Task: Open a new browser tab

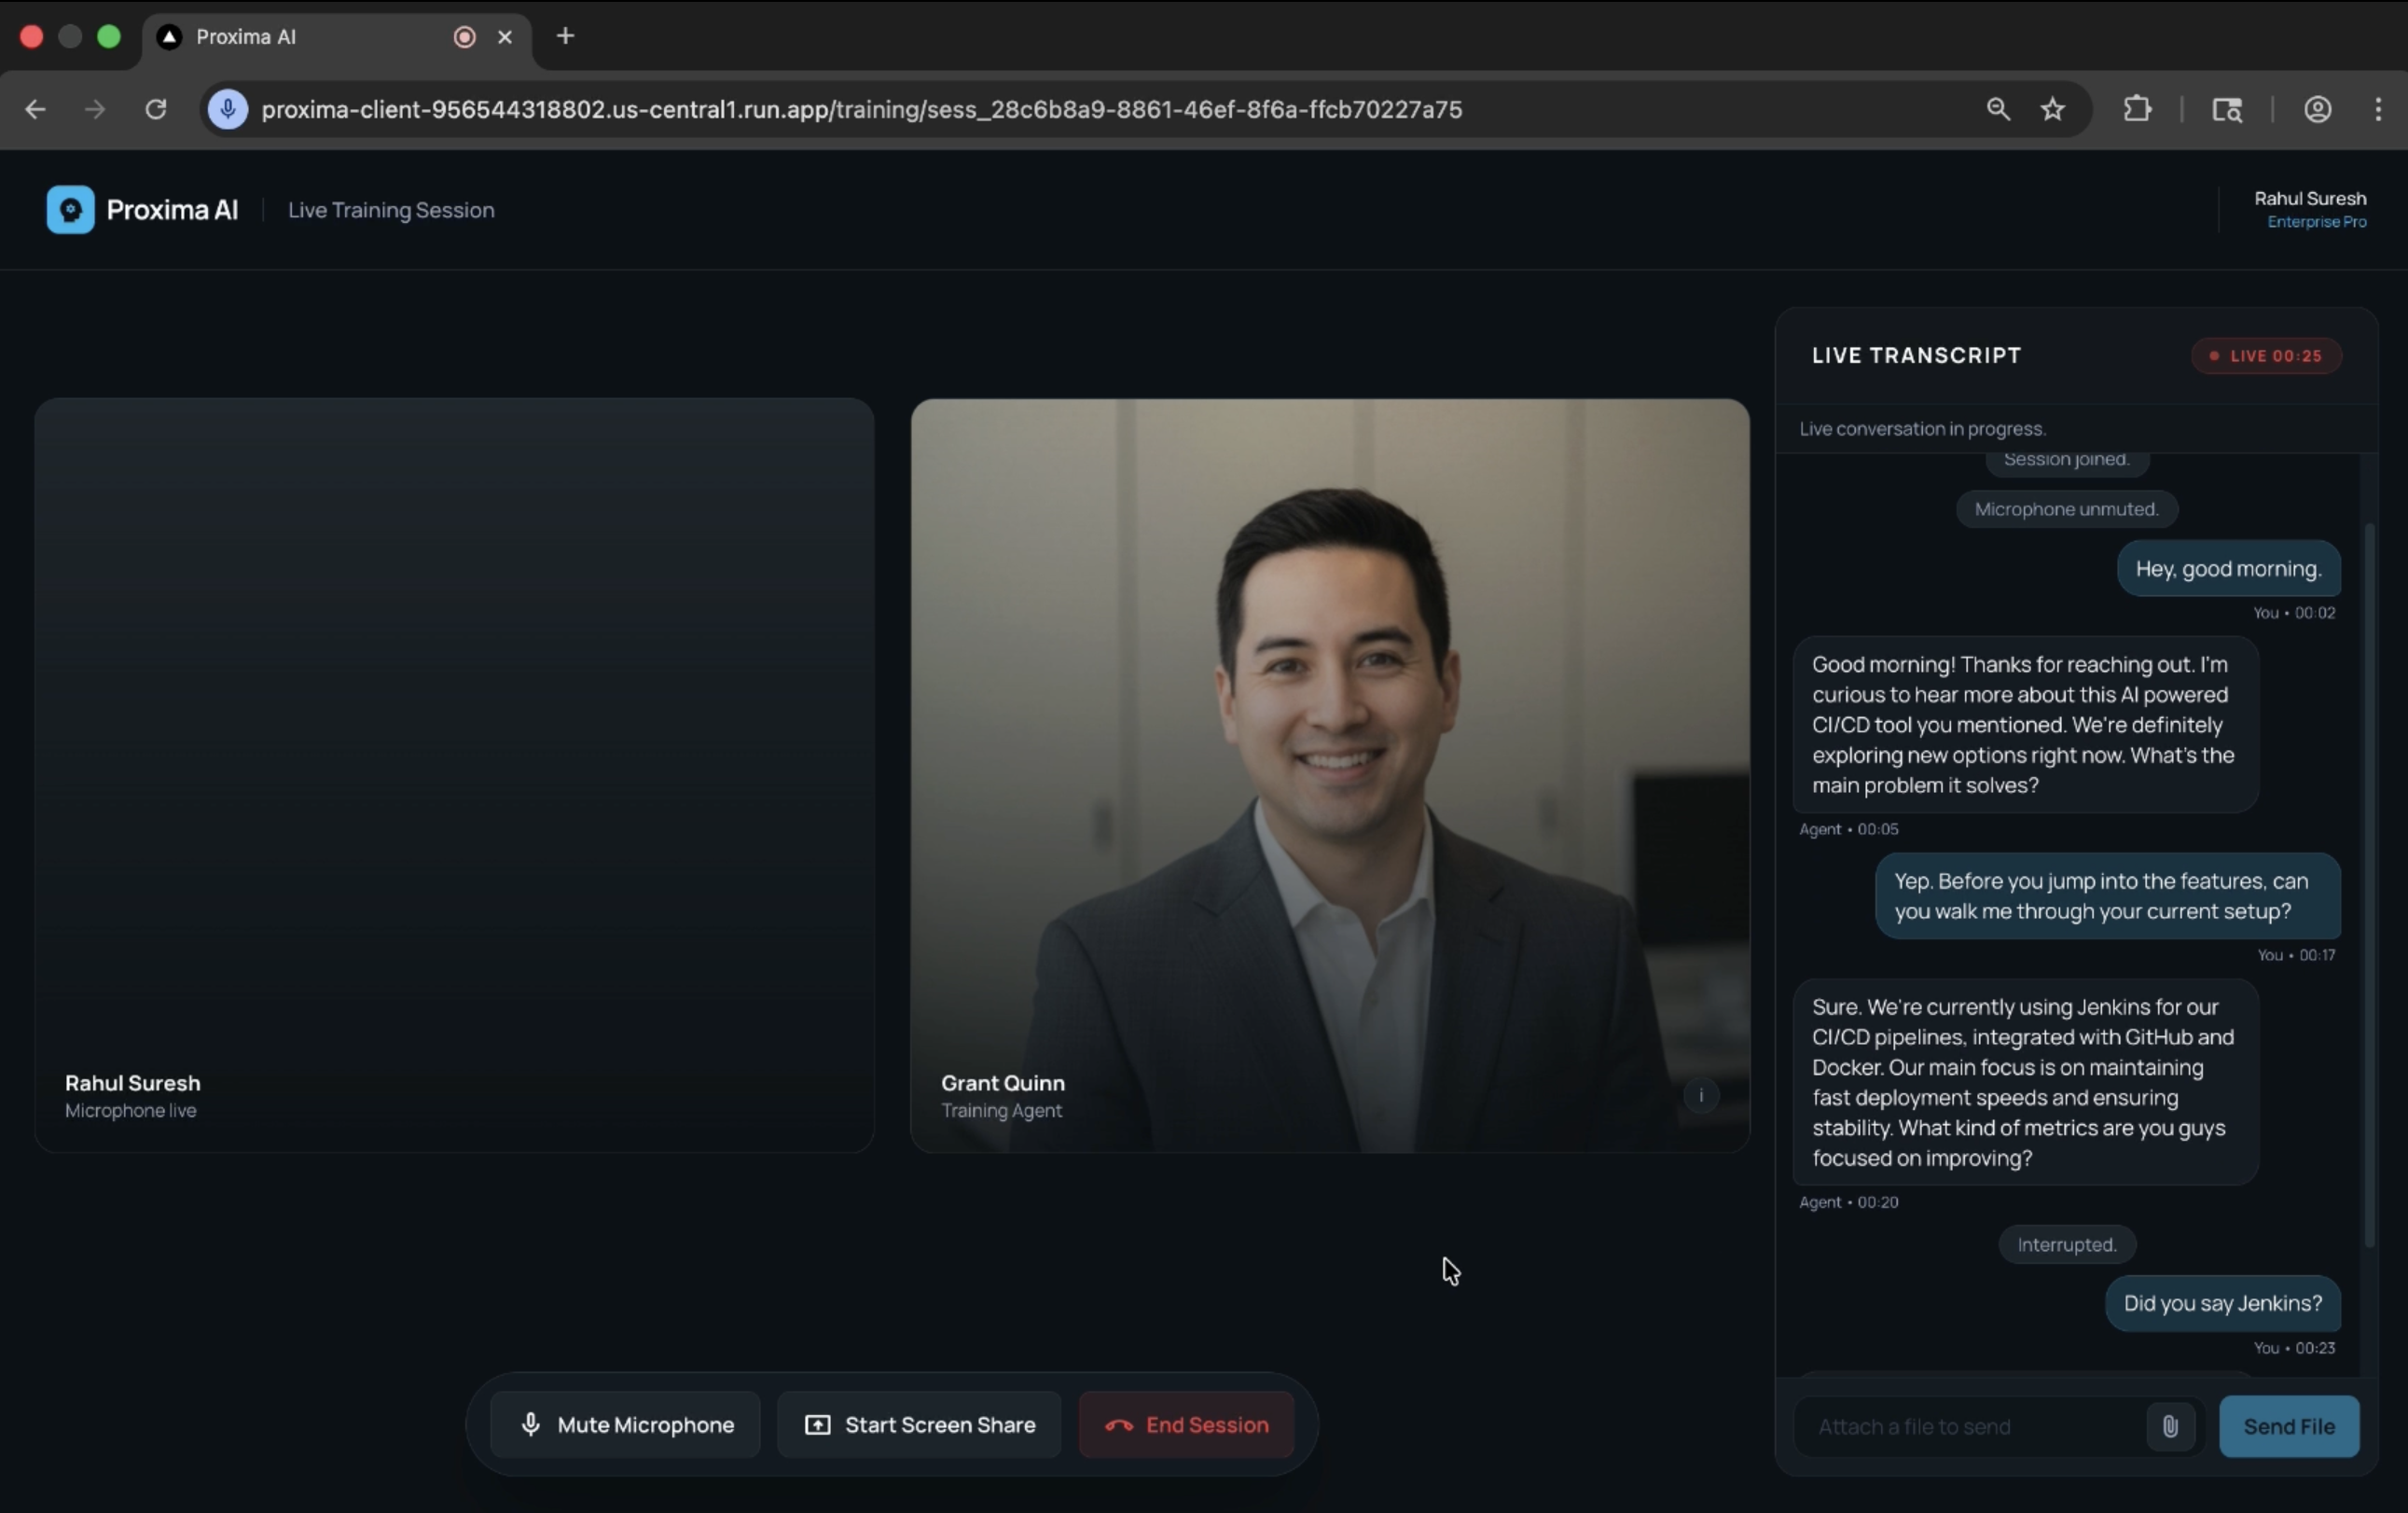Action: [x=565, y=37]
